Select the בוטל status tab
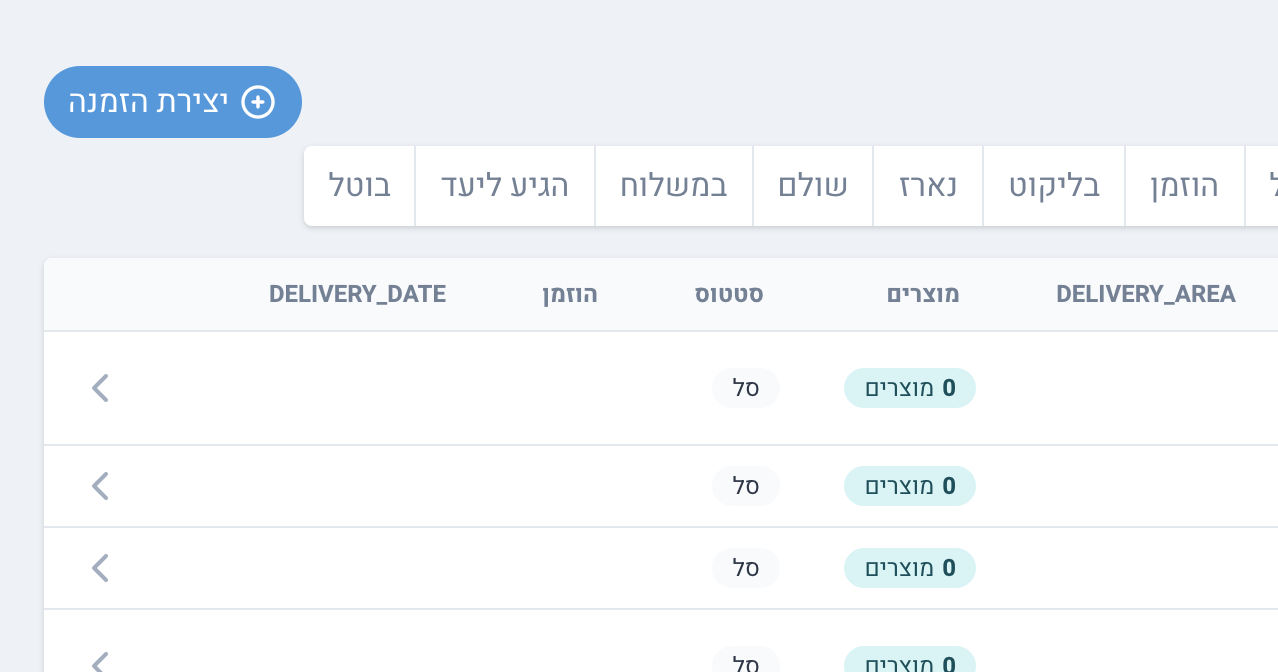Image resolution: width=1278 pixels, height=672 pixels. (359, 186)
